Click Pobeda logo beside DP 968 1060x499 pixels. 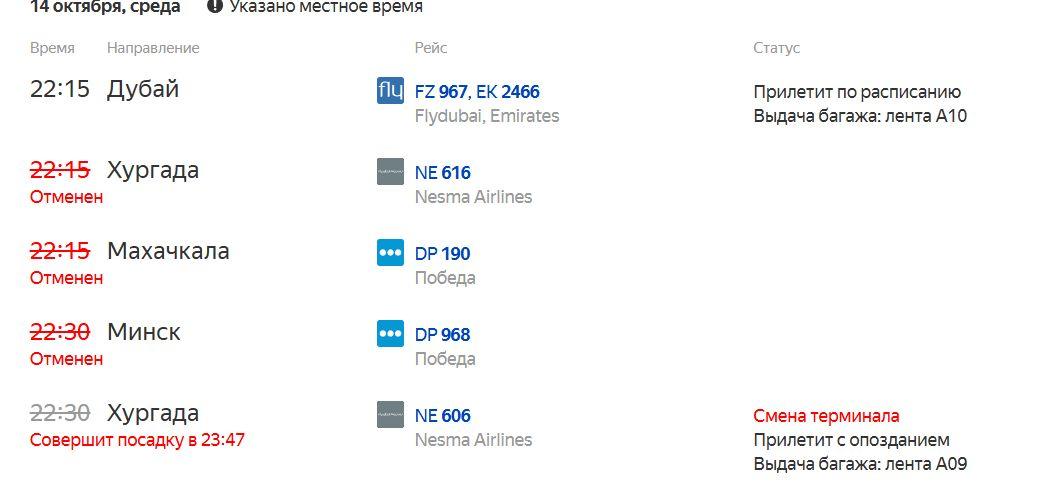tap(390, 334)
